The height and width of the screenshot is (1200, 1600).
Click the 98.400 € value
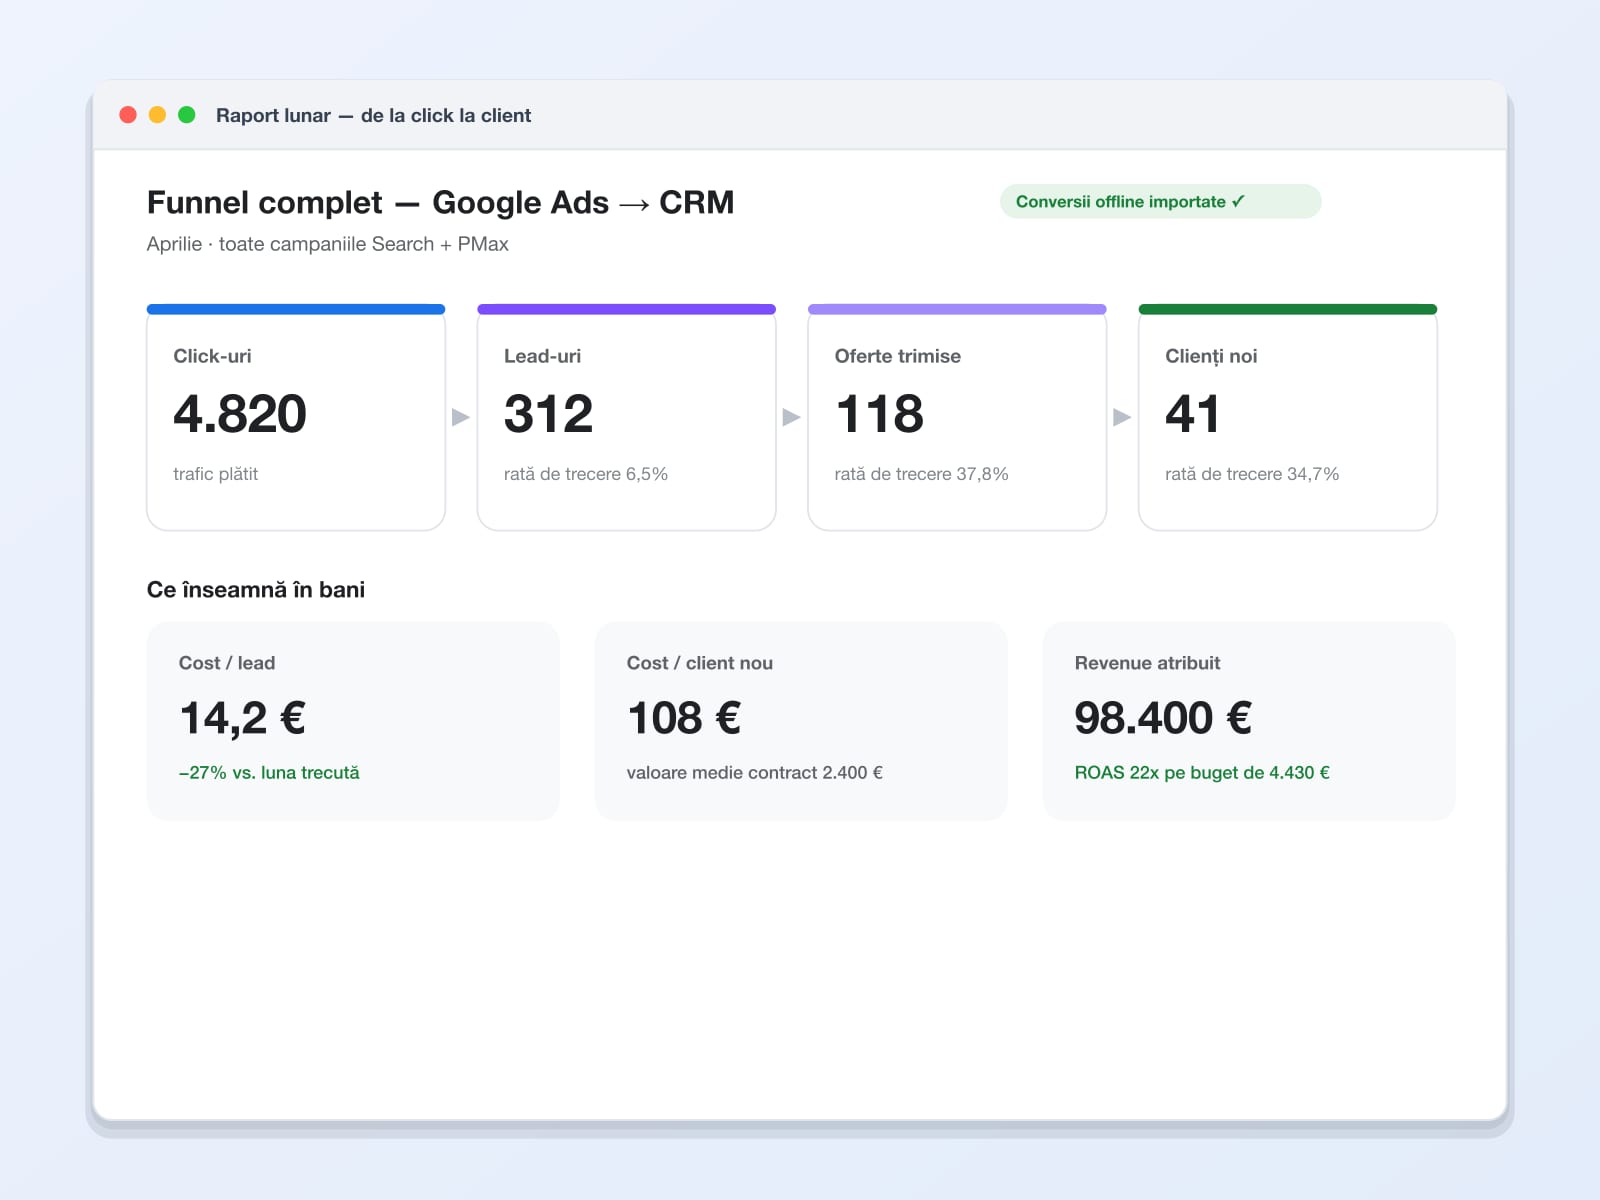(x=1163, y=718)
